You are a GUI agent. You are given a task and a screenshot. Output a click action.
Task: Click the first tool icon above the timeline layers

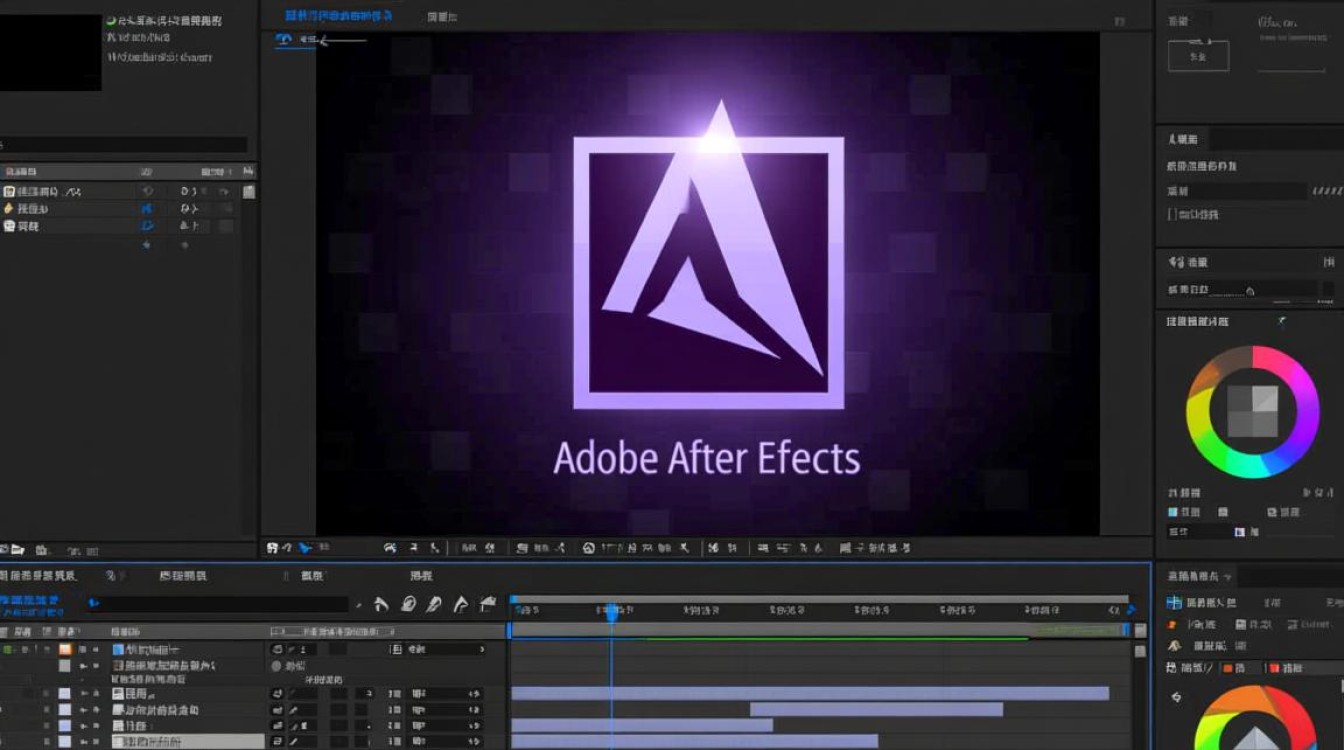[380, 604]
